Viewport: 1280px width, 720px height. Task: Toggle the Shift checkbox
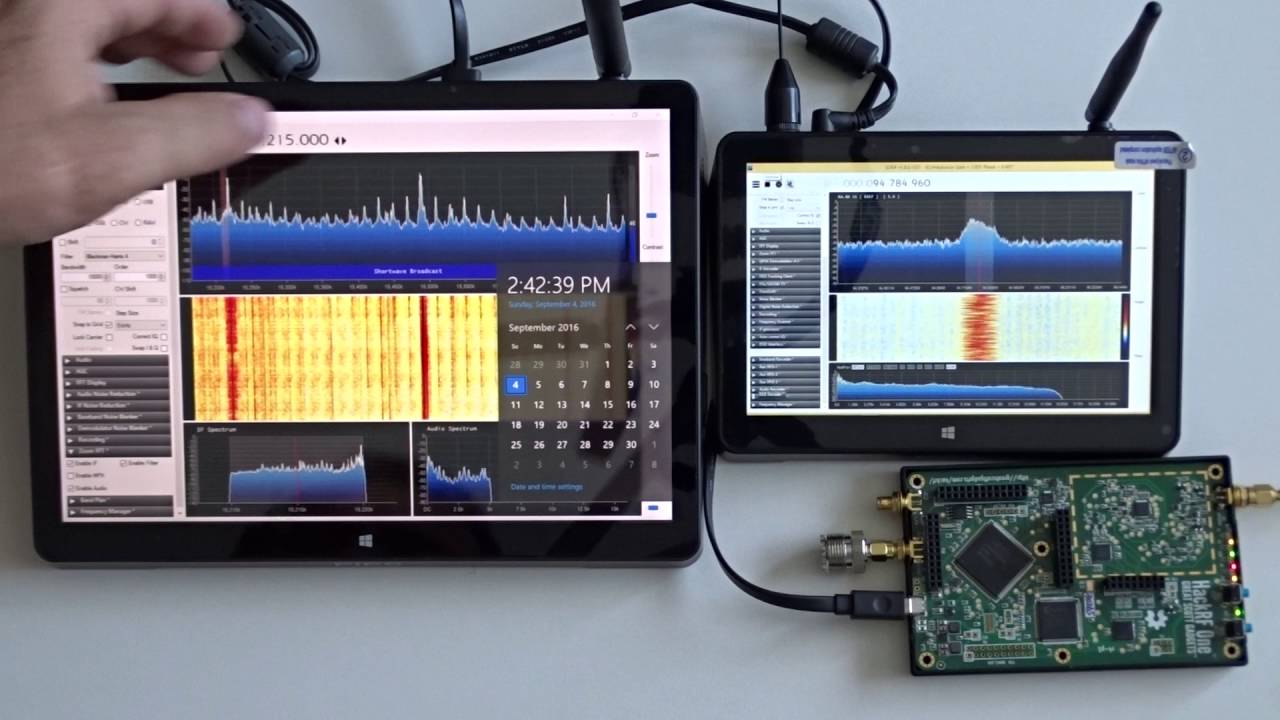point(63,241)
